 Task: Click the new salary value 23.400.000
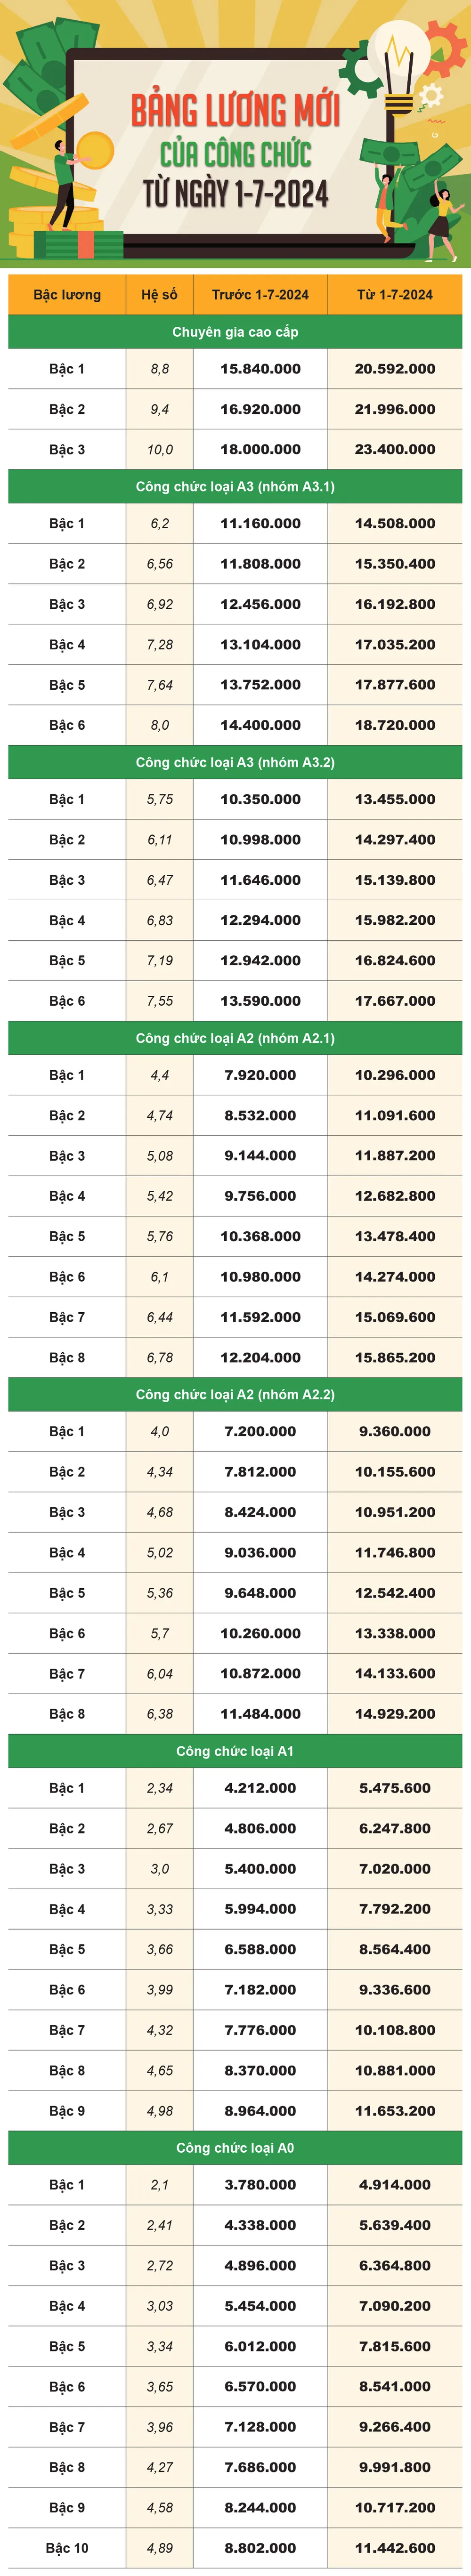click(x=395, y=450)
